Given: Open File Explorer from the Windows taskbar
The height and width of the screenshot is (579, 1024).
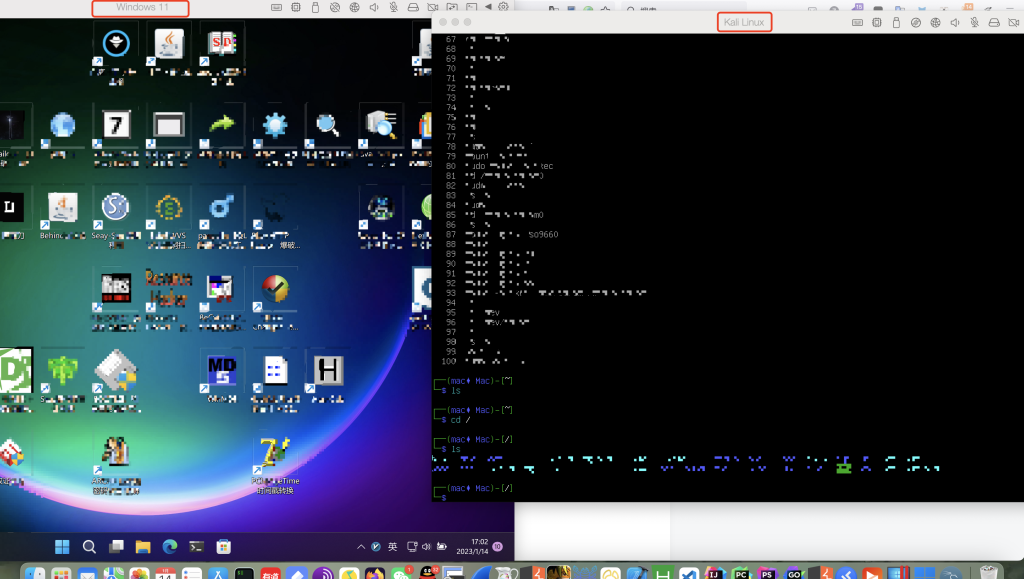Looking at the screenshot, I should (x=143, y=547).
